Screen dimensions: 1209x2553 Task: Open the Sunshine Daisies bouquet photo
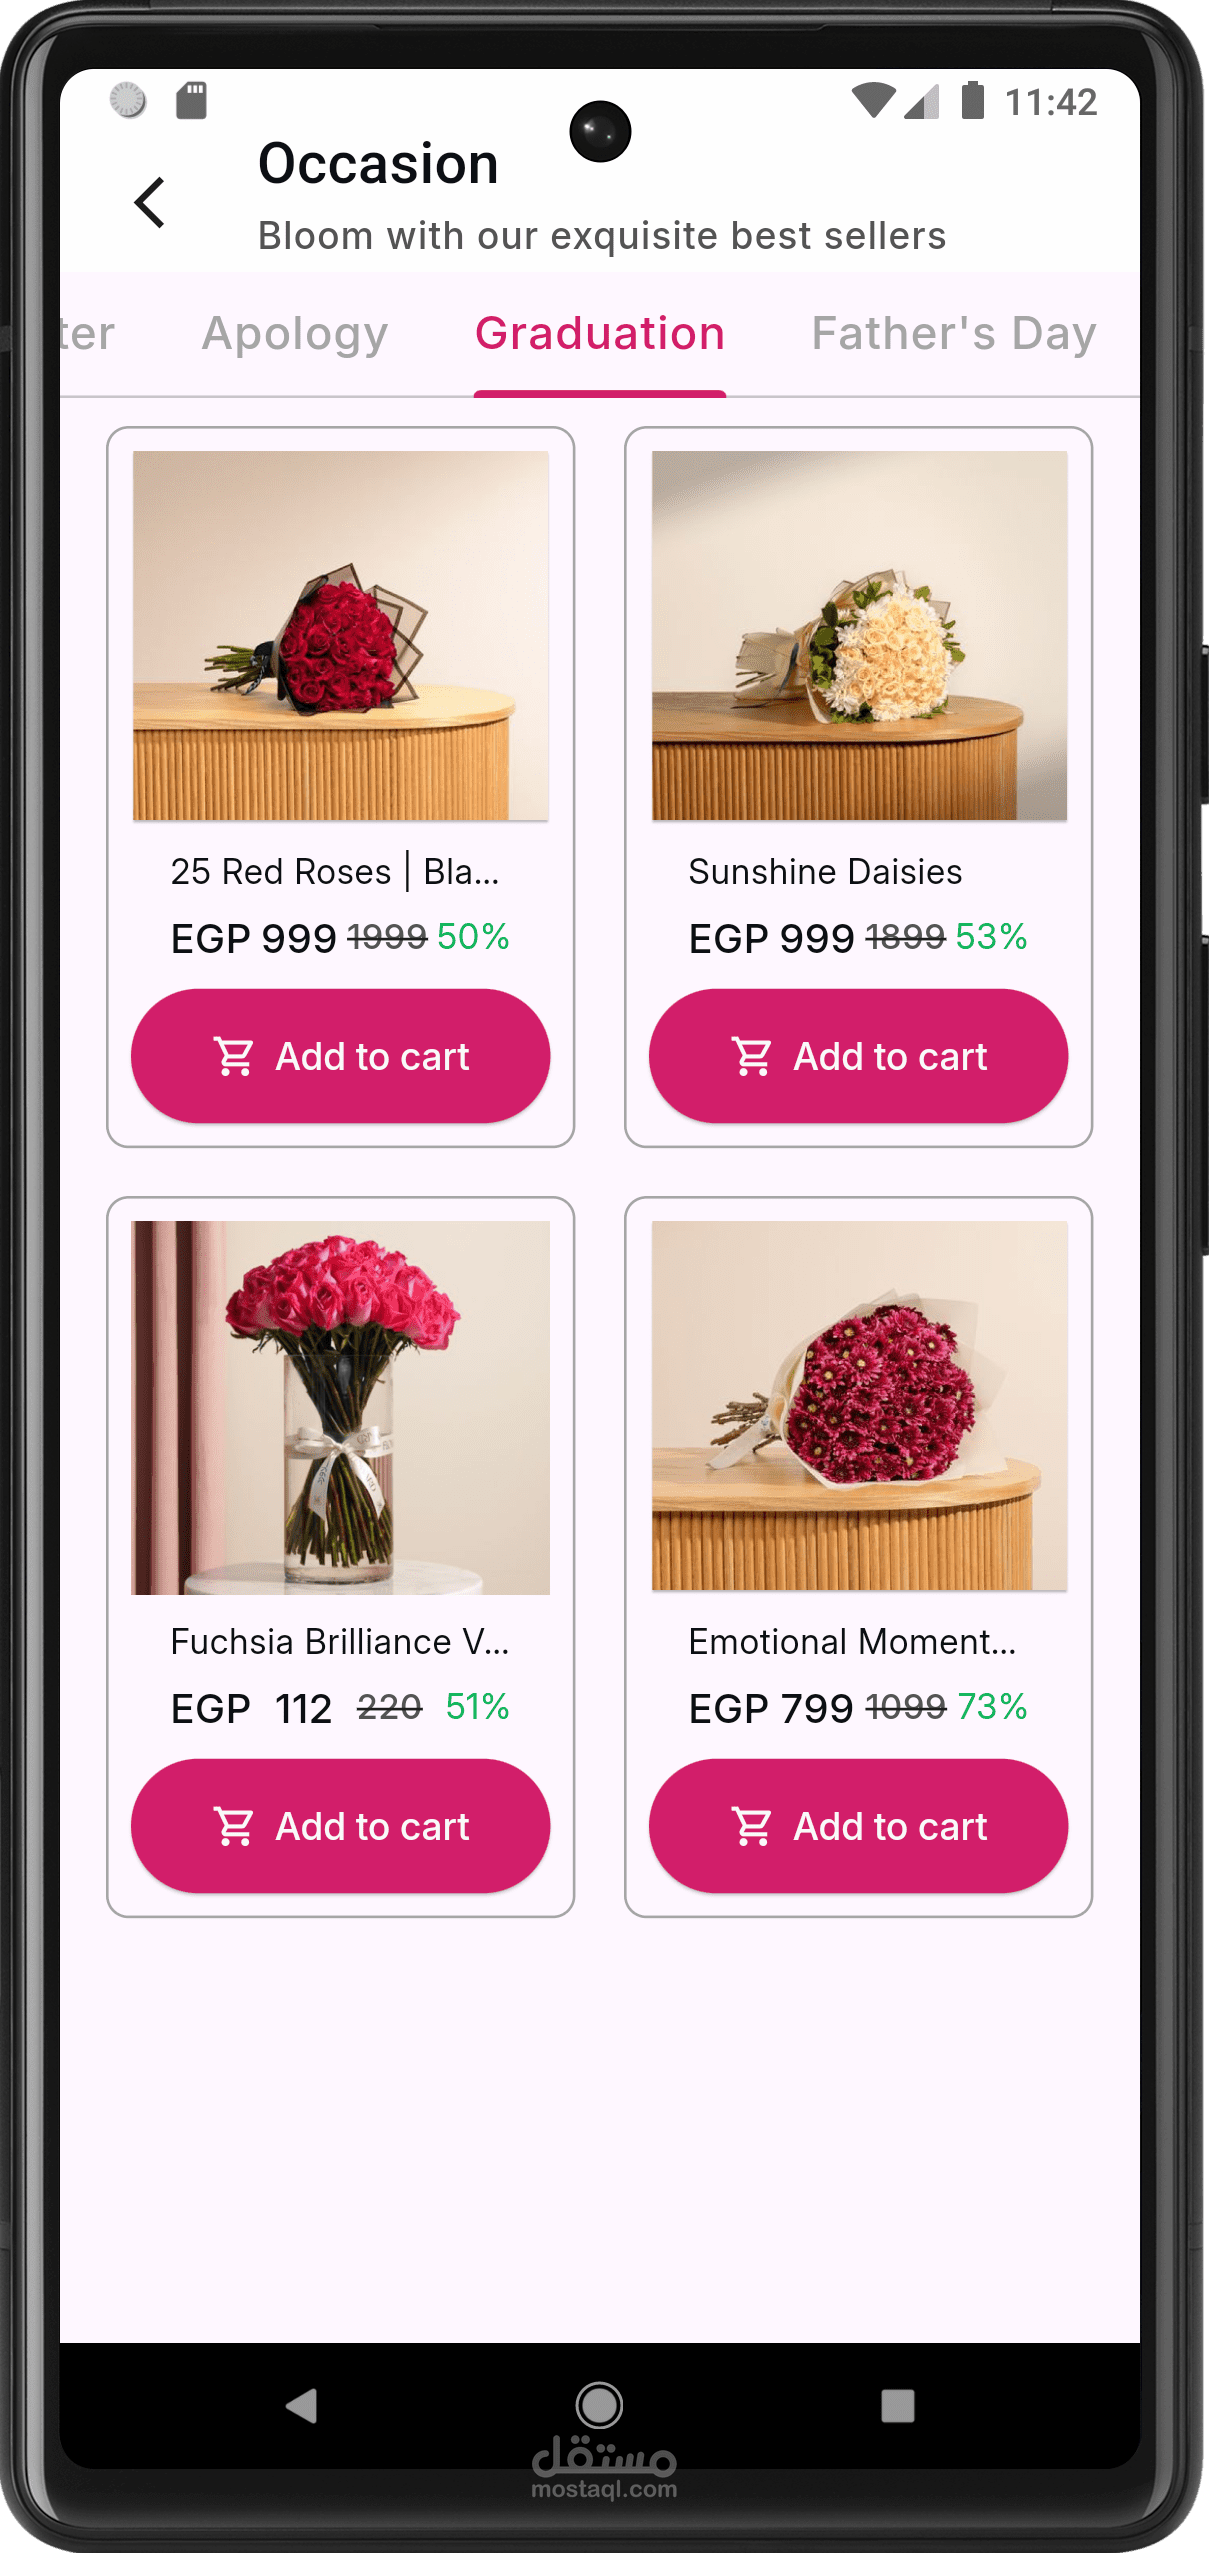pyautogui.click(x=859, y=636)
